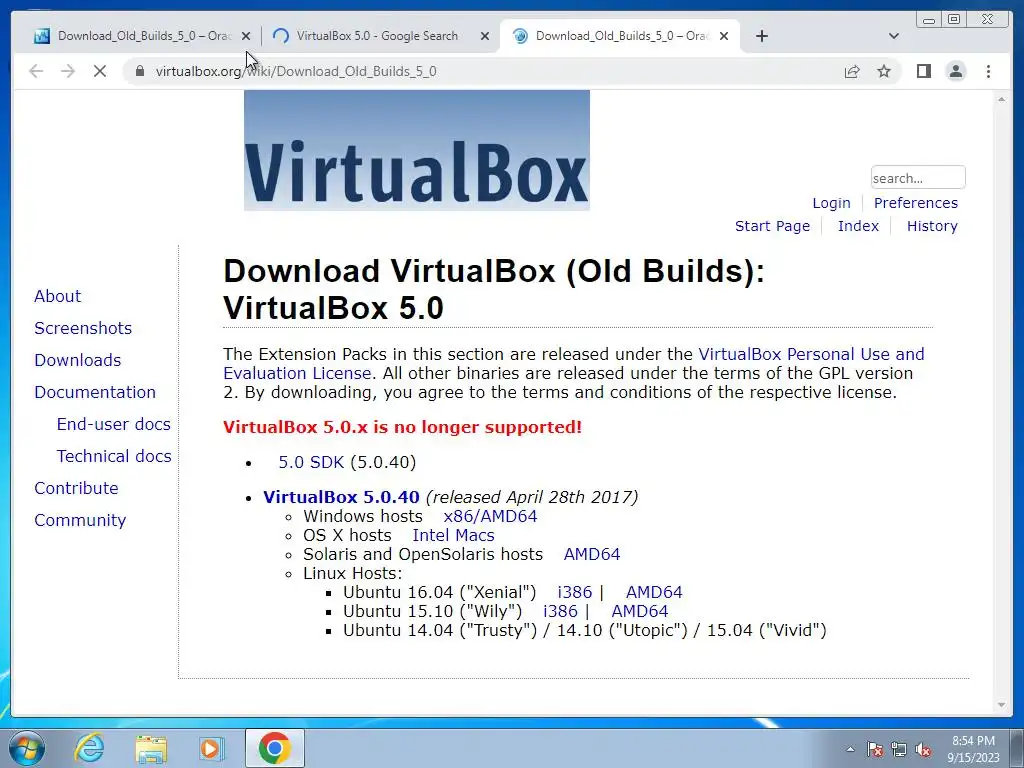Click the browser back arrow
Screen dimensions: 1024x768
36,71
